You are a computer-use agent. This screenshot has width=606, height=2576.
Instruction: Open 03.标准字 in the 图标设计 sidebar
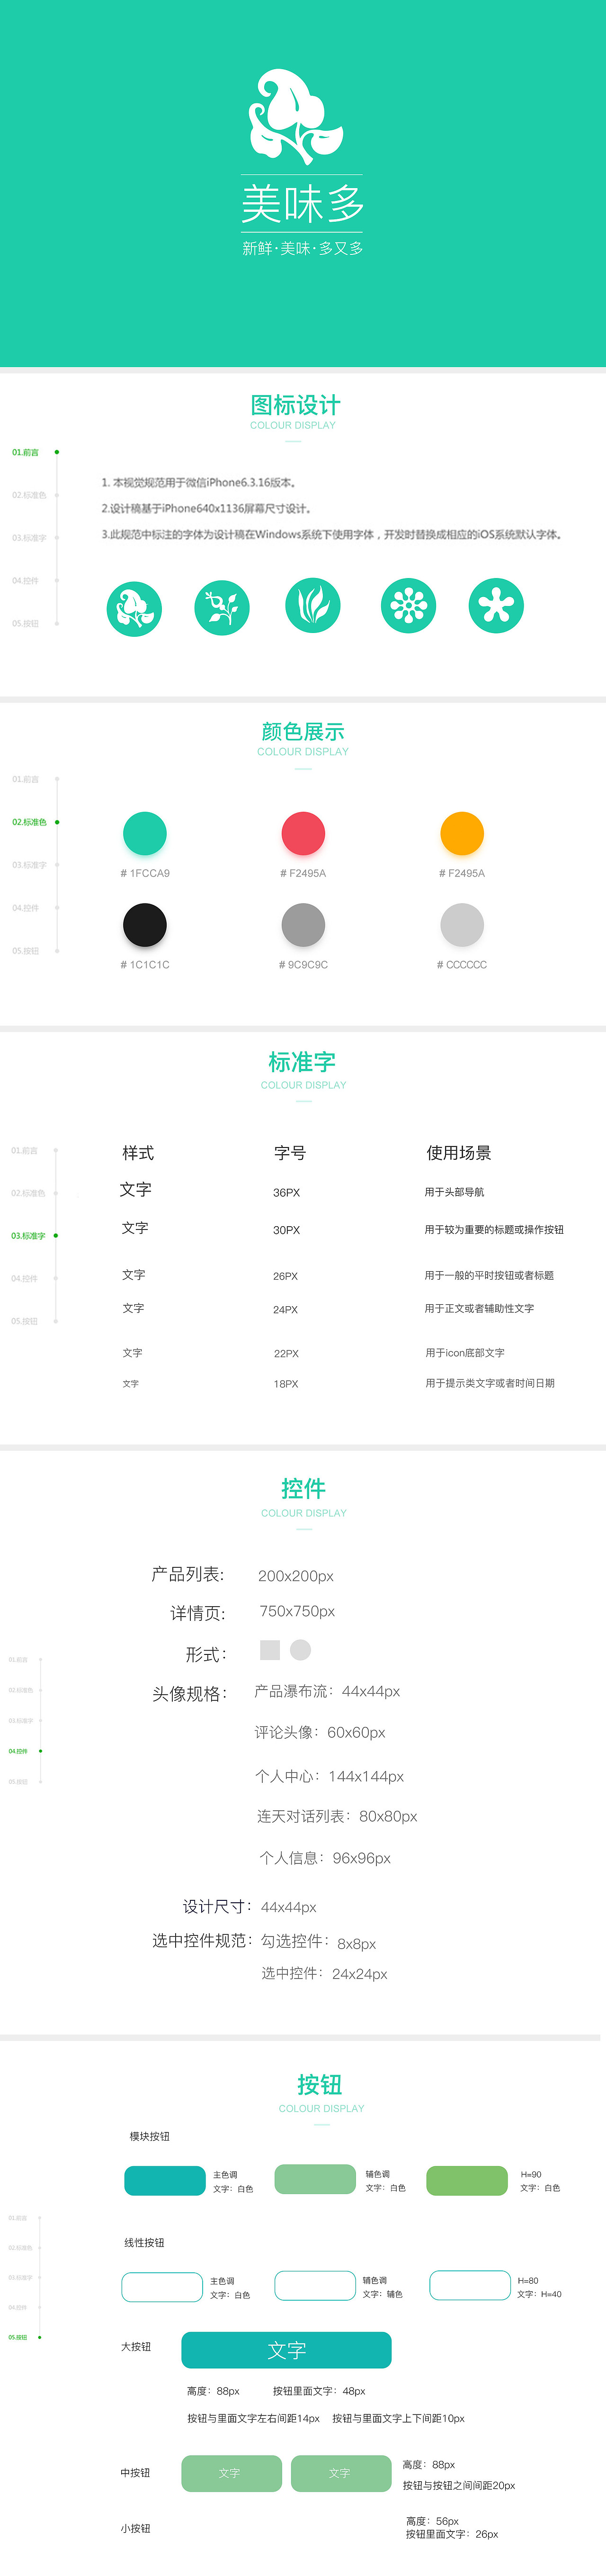coord(29,538)
